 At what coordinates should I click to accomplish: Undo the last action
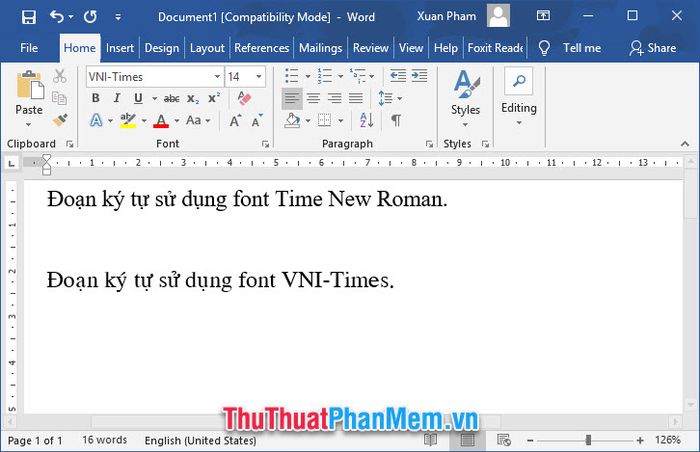[x=56, y=17]
